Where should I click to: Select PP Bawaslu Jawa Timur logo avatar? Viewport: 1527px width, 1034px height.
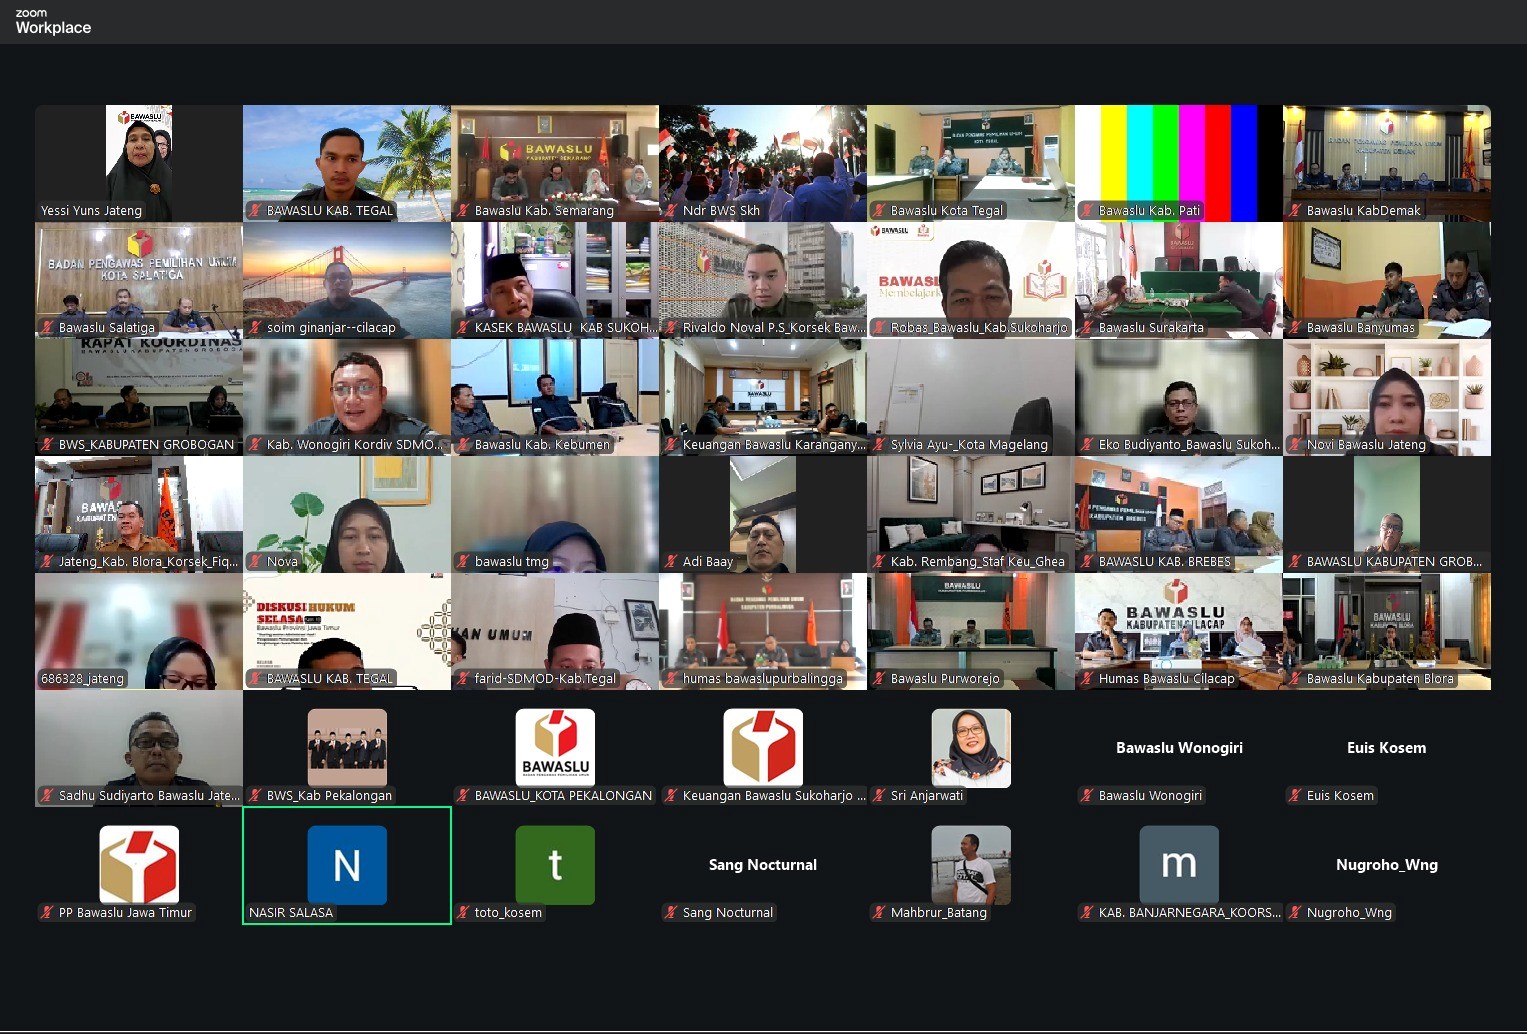139,865
